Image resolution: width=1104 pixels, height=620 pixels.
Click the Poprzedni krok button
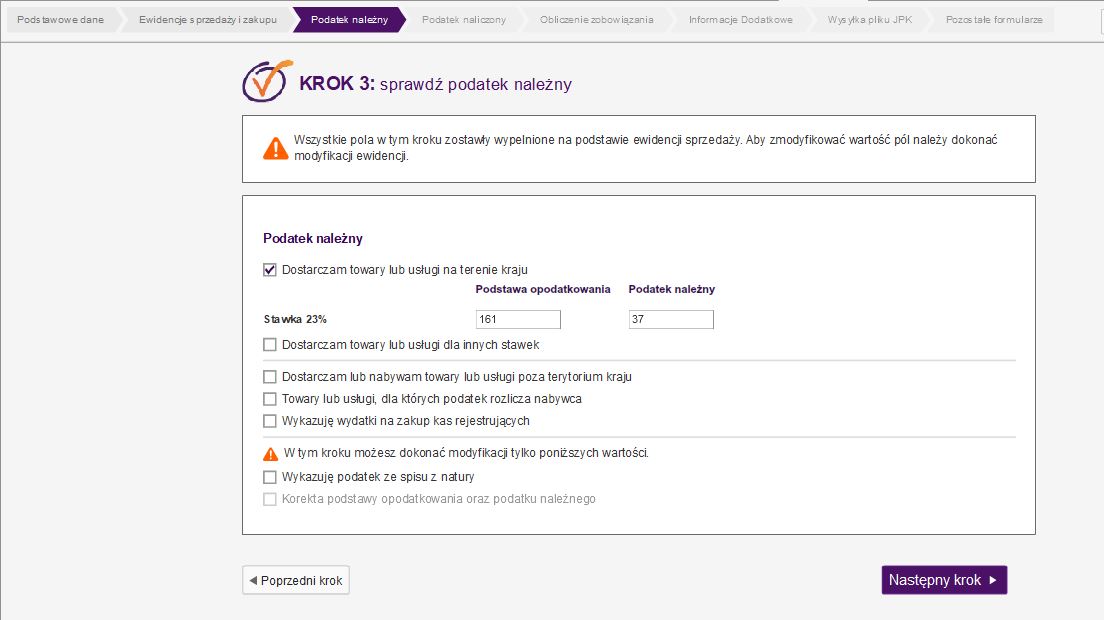(296, 580)
